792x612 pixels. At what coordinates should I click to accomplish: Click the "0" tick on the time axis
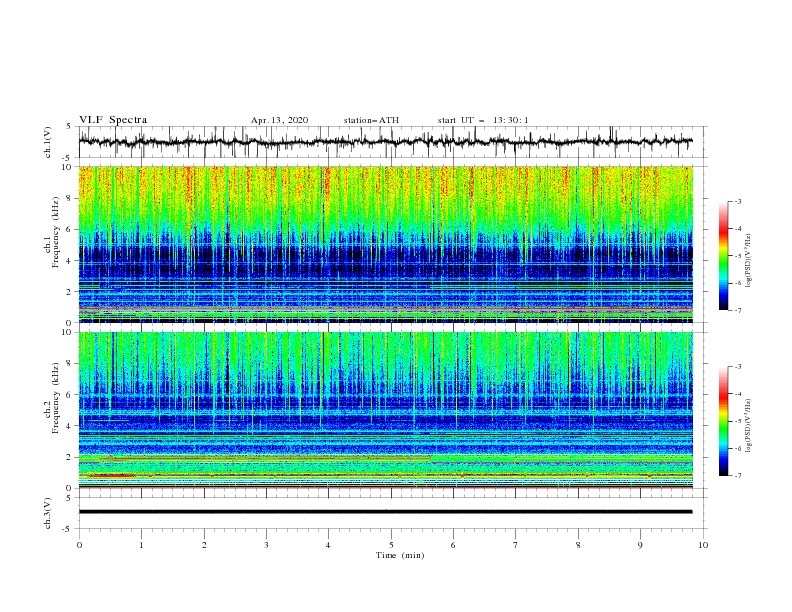[x=79, y=545]
